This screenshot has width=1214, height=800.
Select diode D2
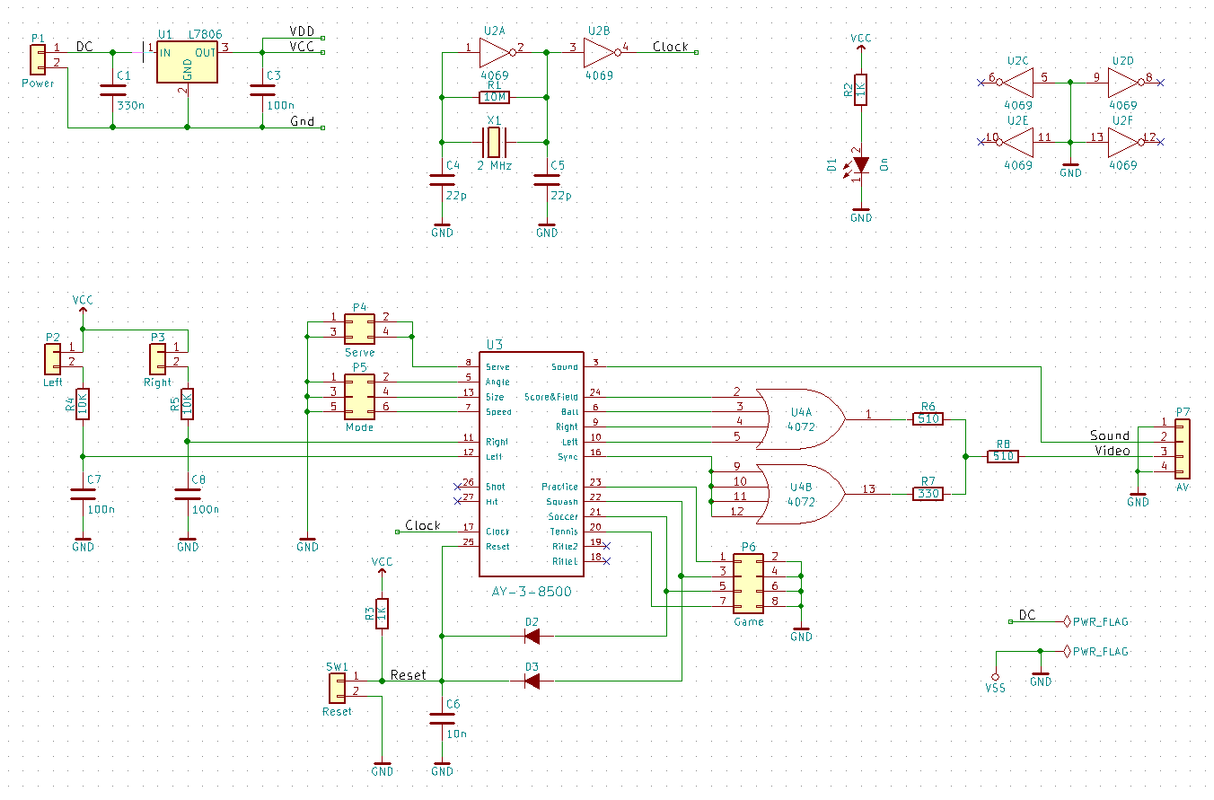coord(532,636)
